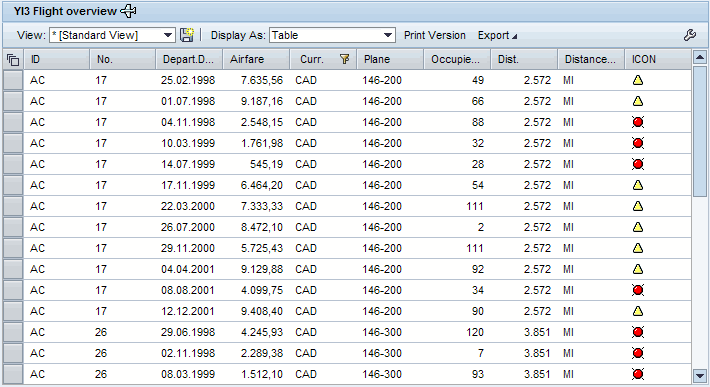Open the settings wrench icon
The height and width of the screenshot is (387, 710).
pyautogui.click(x=690, y=35)
